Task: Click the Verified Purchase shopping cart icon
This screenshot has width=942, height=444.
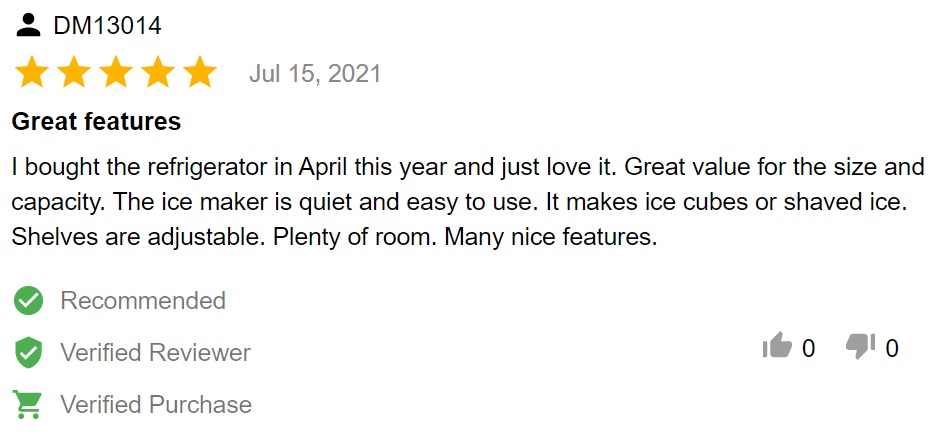Action: 28,404
